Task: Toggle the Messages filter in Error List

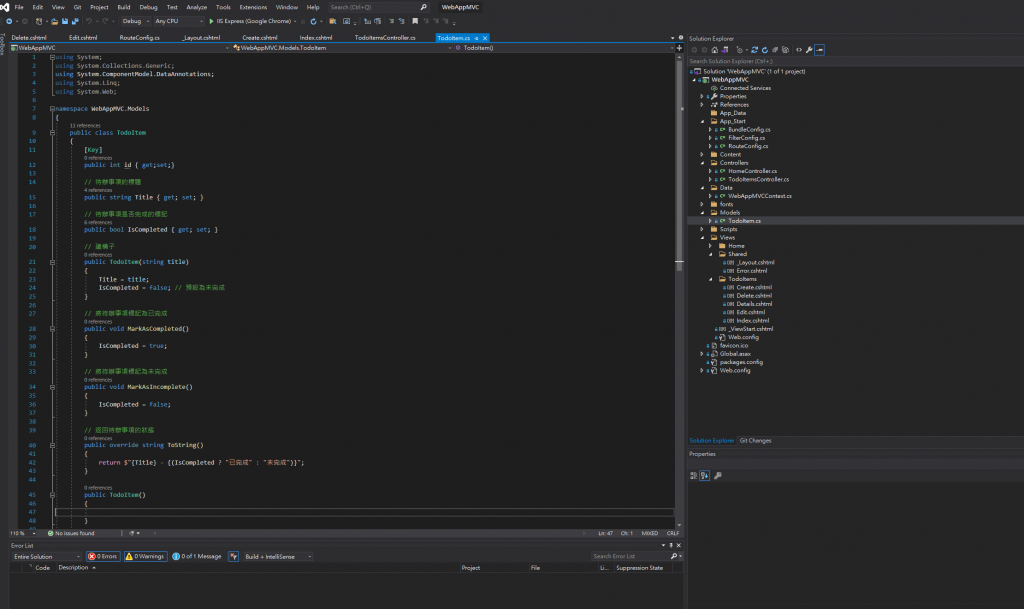Action: click(197, 556)
